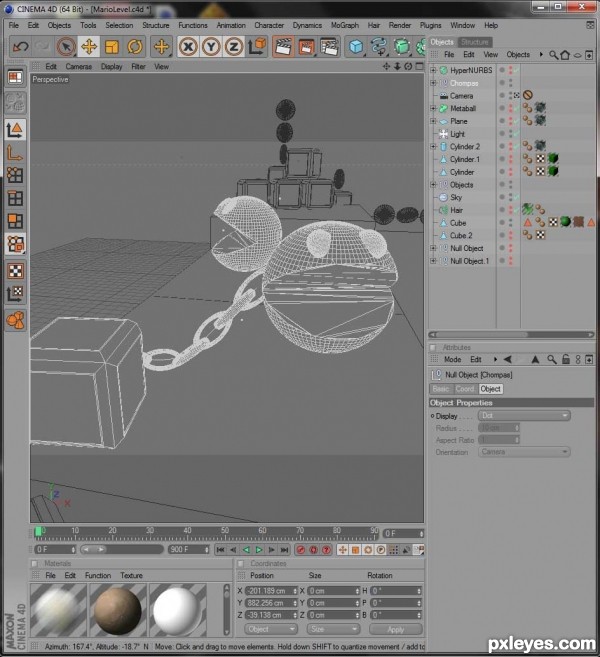This screenshot has width=600, height=657.
Task: Open the Character menu
Action: pyautogui.click(x=269, y=26)
